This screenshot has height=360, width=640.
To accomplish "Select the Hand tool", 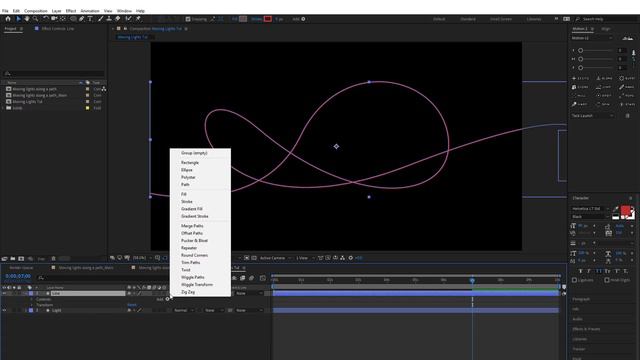I will [27, 19].
